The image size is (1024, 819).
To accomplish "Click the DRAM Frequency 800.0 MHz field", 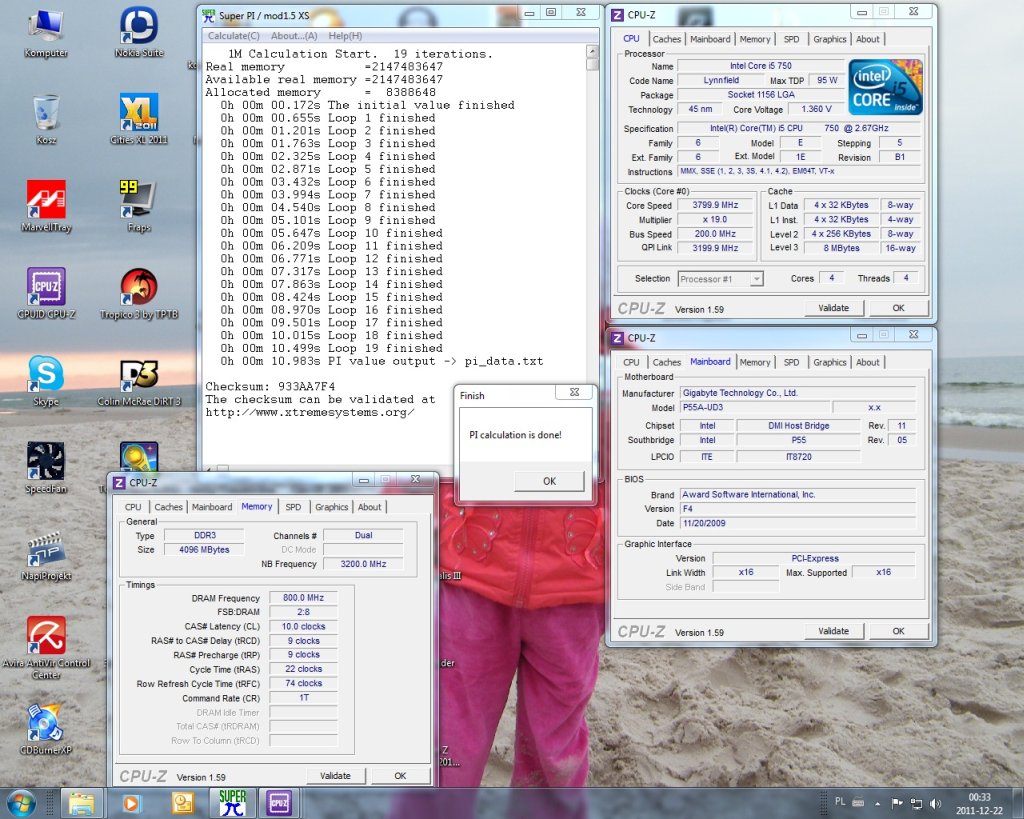I will [x=303, y=598].
